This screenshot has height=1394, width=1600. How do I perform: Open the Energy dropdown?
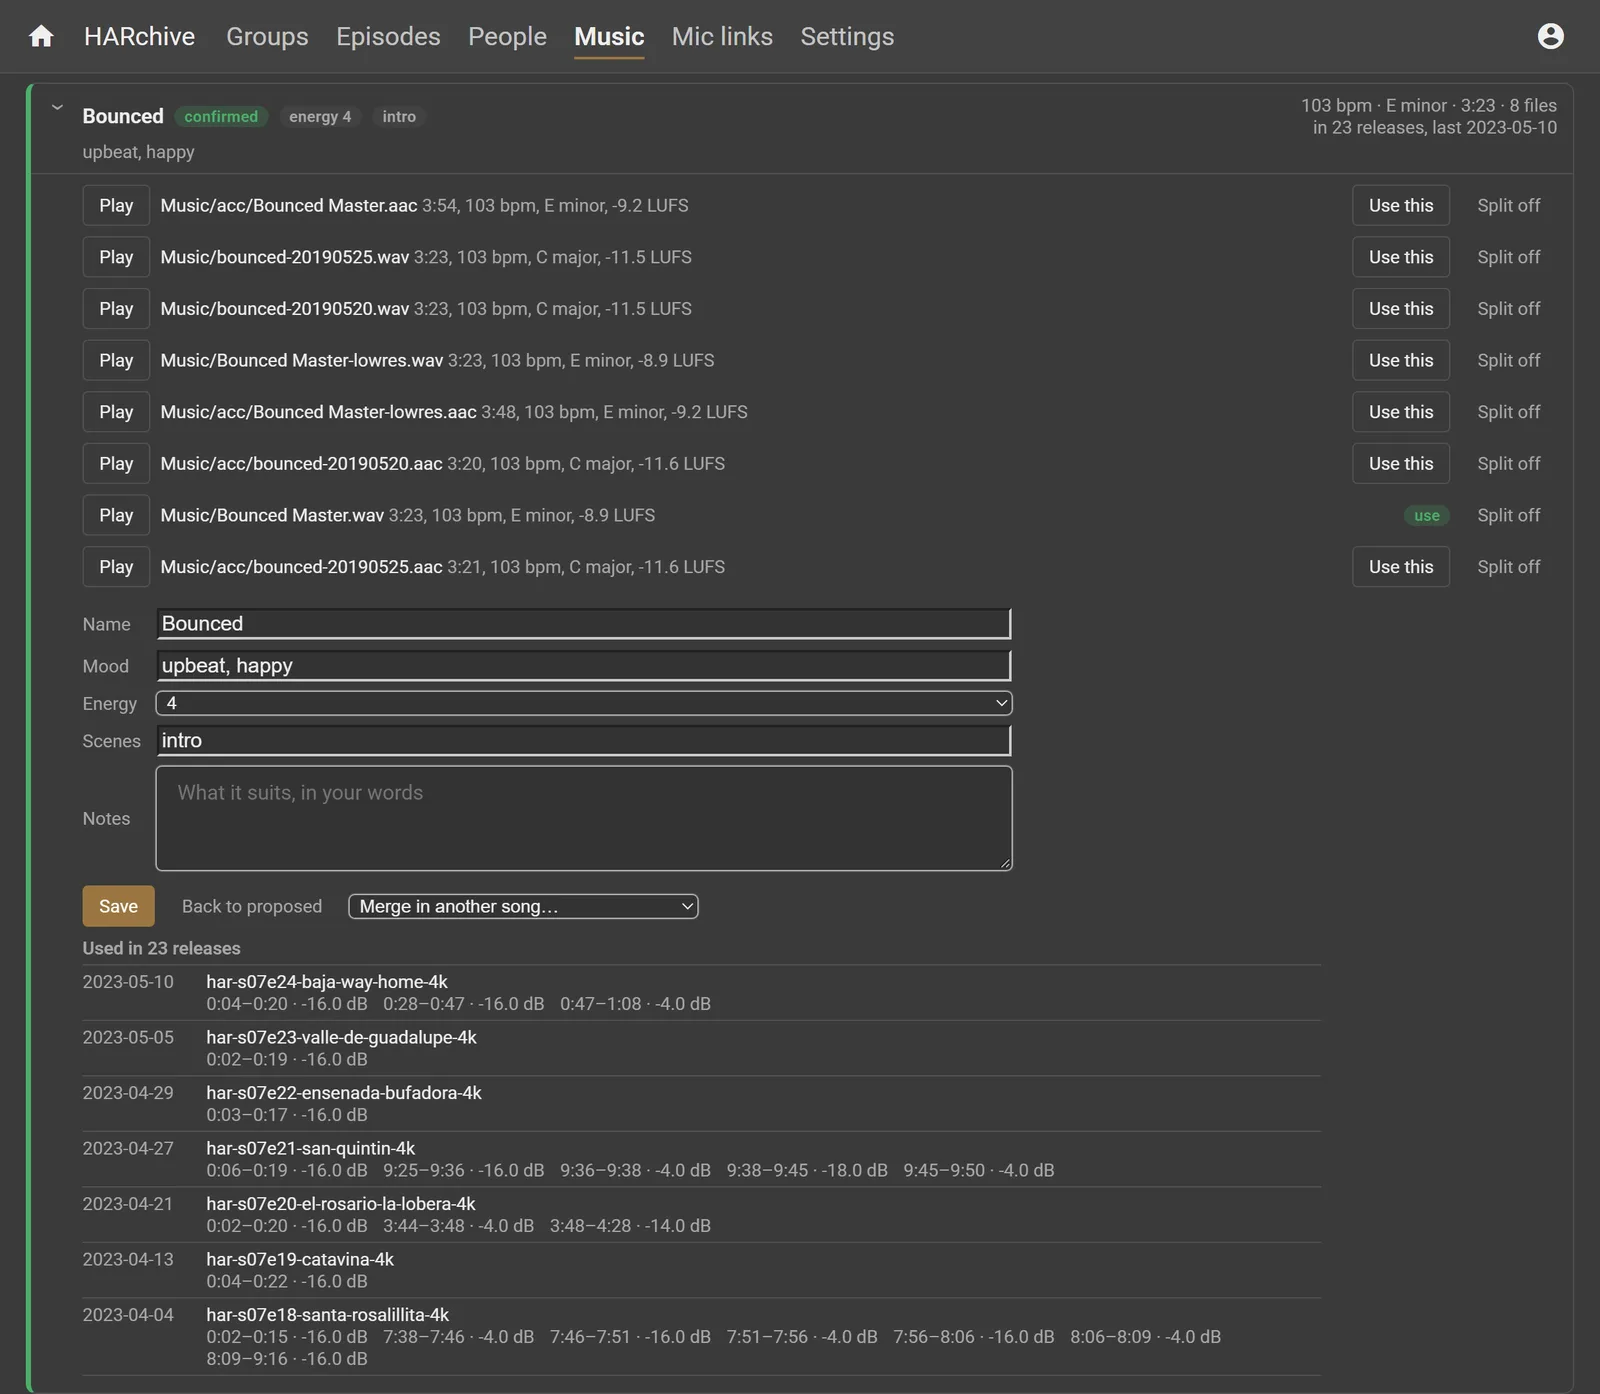pyautogui.click(x=584, y=703)
